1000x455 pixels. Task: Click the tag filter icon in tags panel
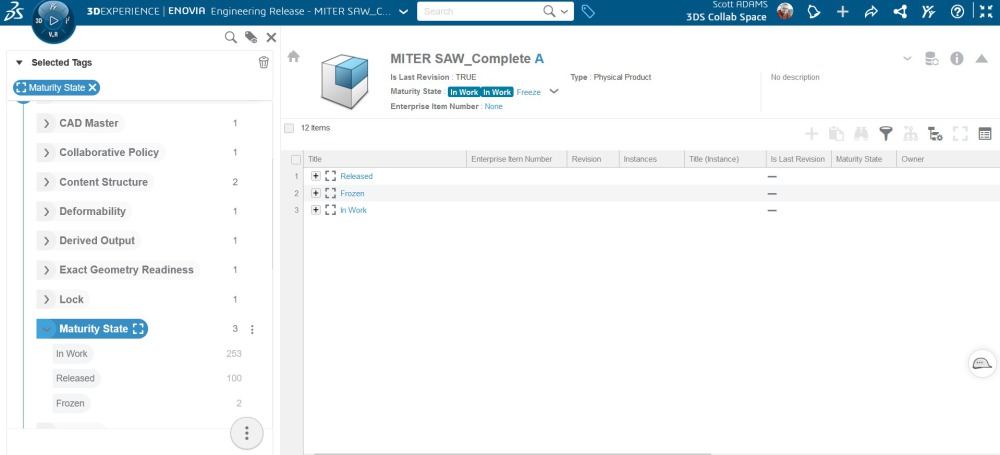pyautogui.click(x=251, y=38)
